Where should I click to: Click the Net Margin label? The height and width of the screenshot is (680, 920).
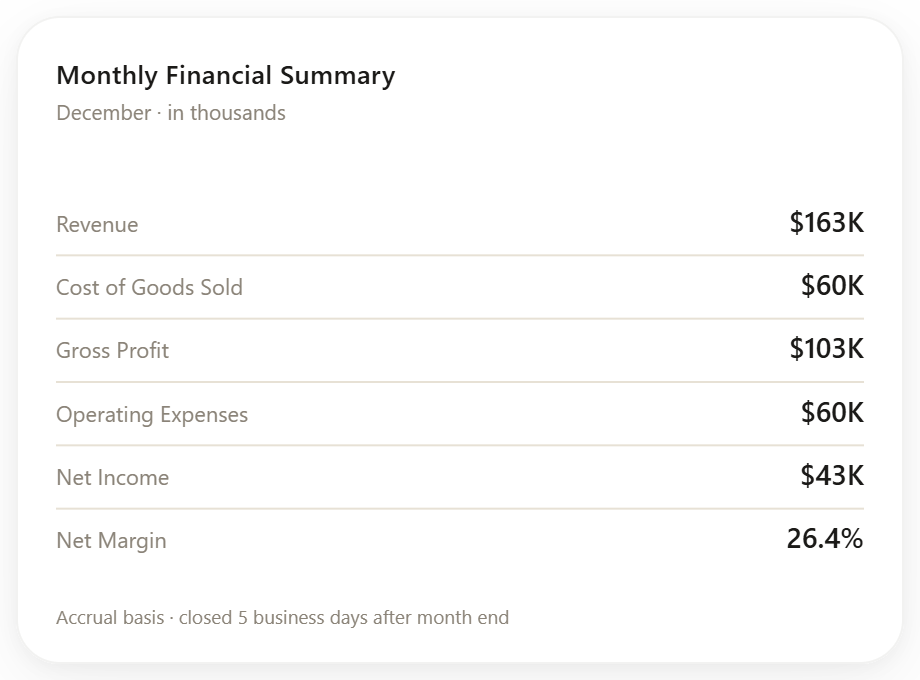click(x=111, y=541)
